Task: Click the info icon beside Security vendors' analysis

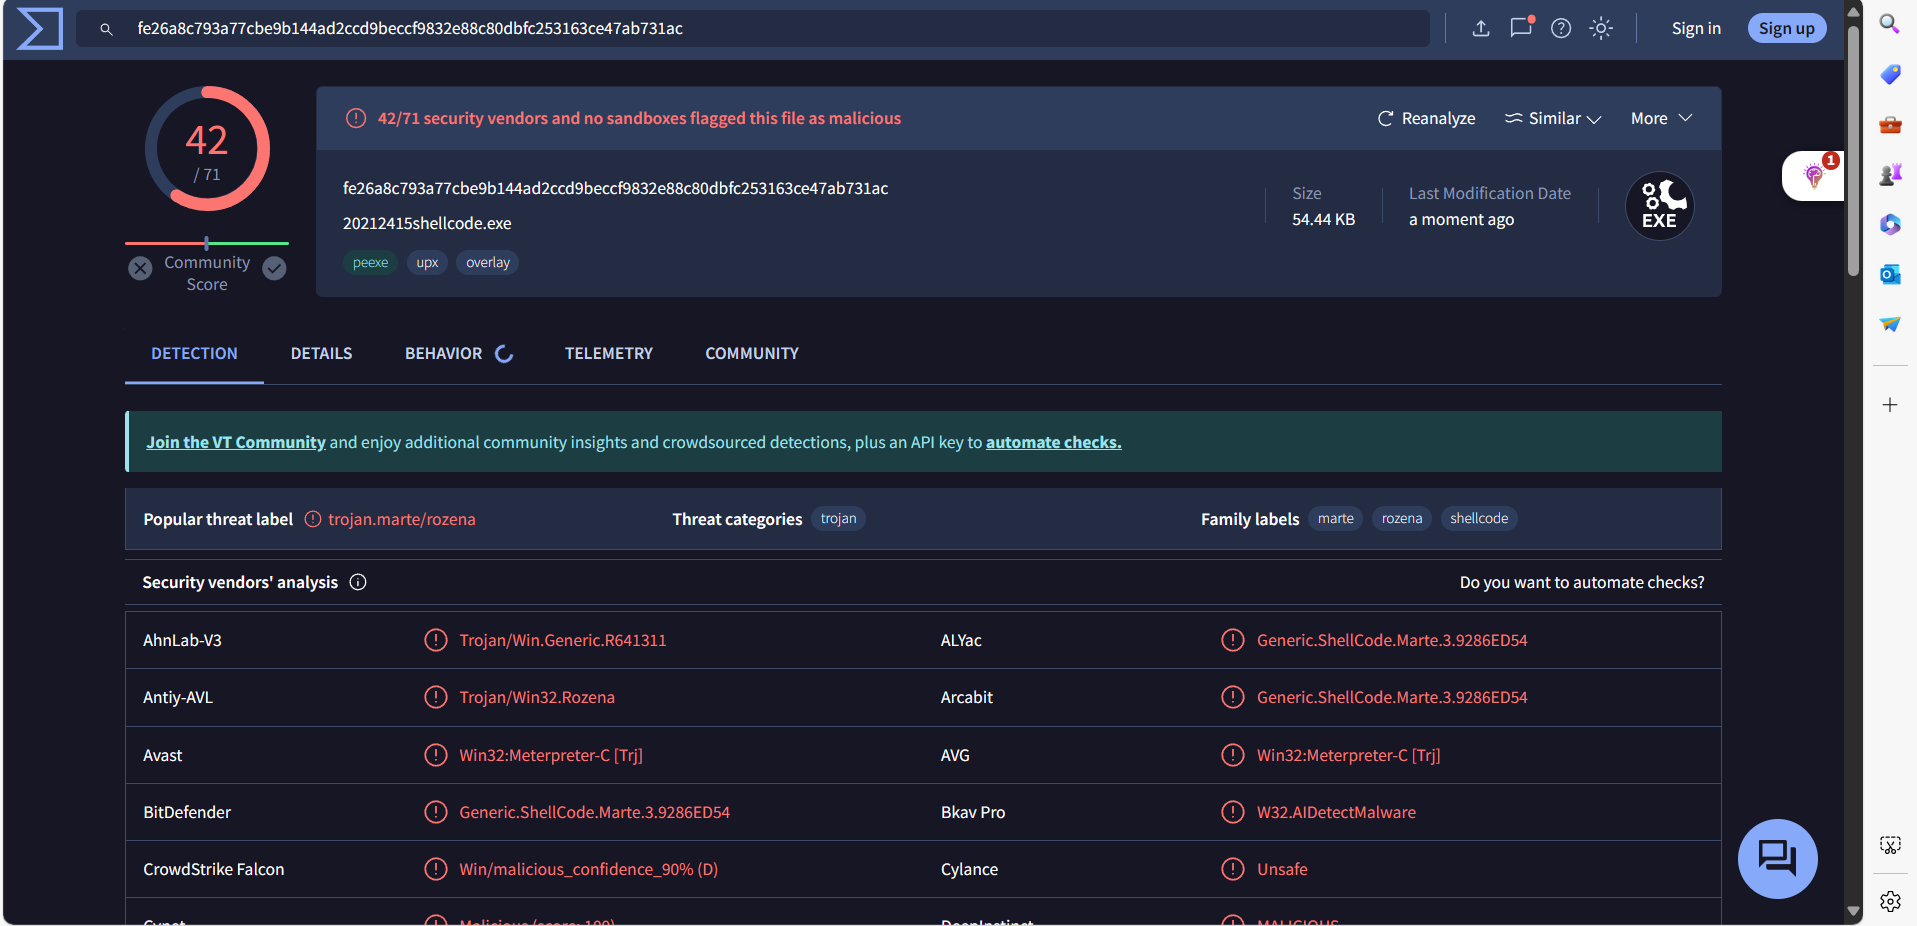Action: point(358,582)
